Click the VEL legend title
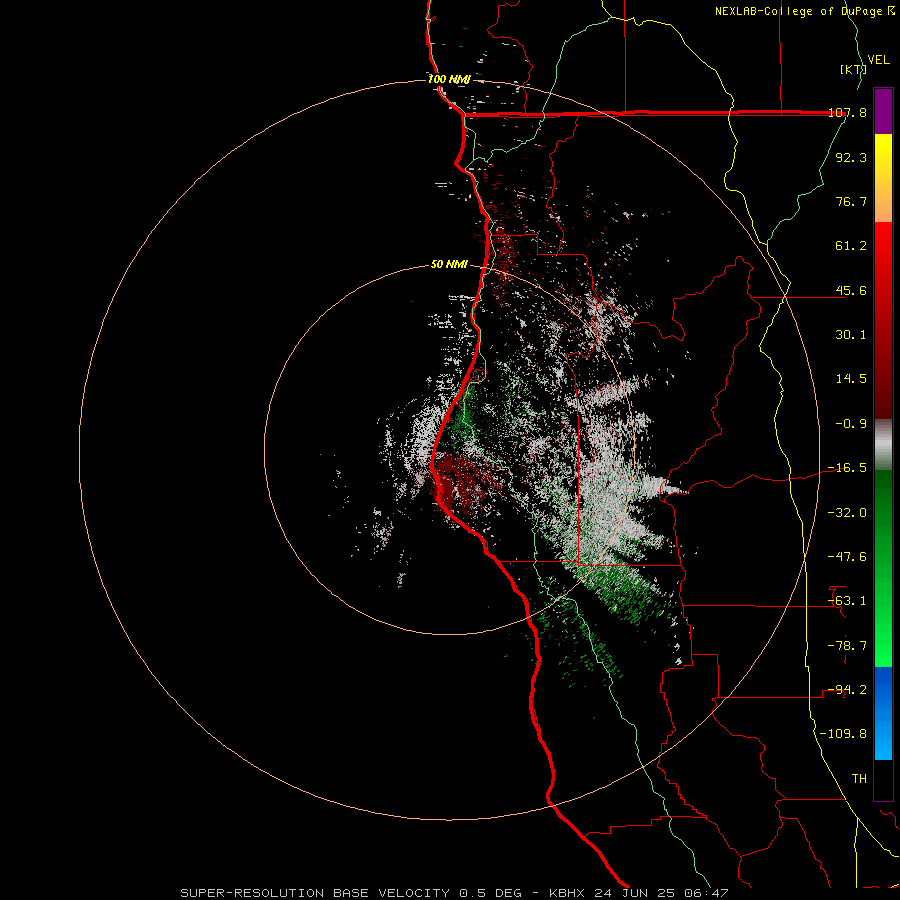 point(878,60)
